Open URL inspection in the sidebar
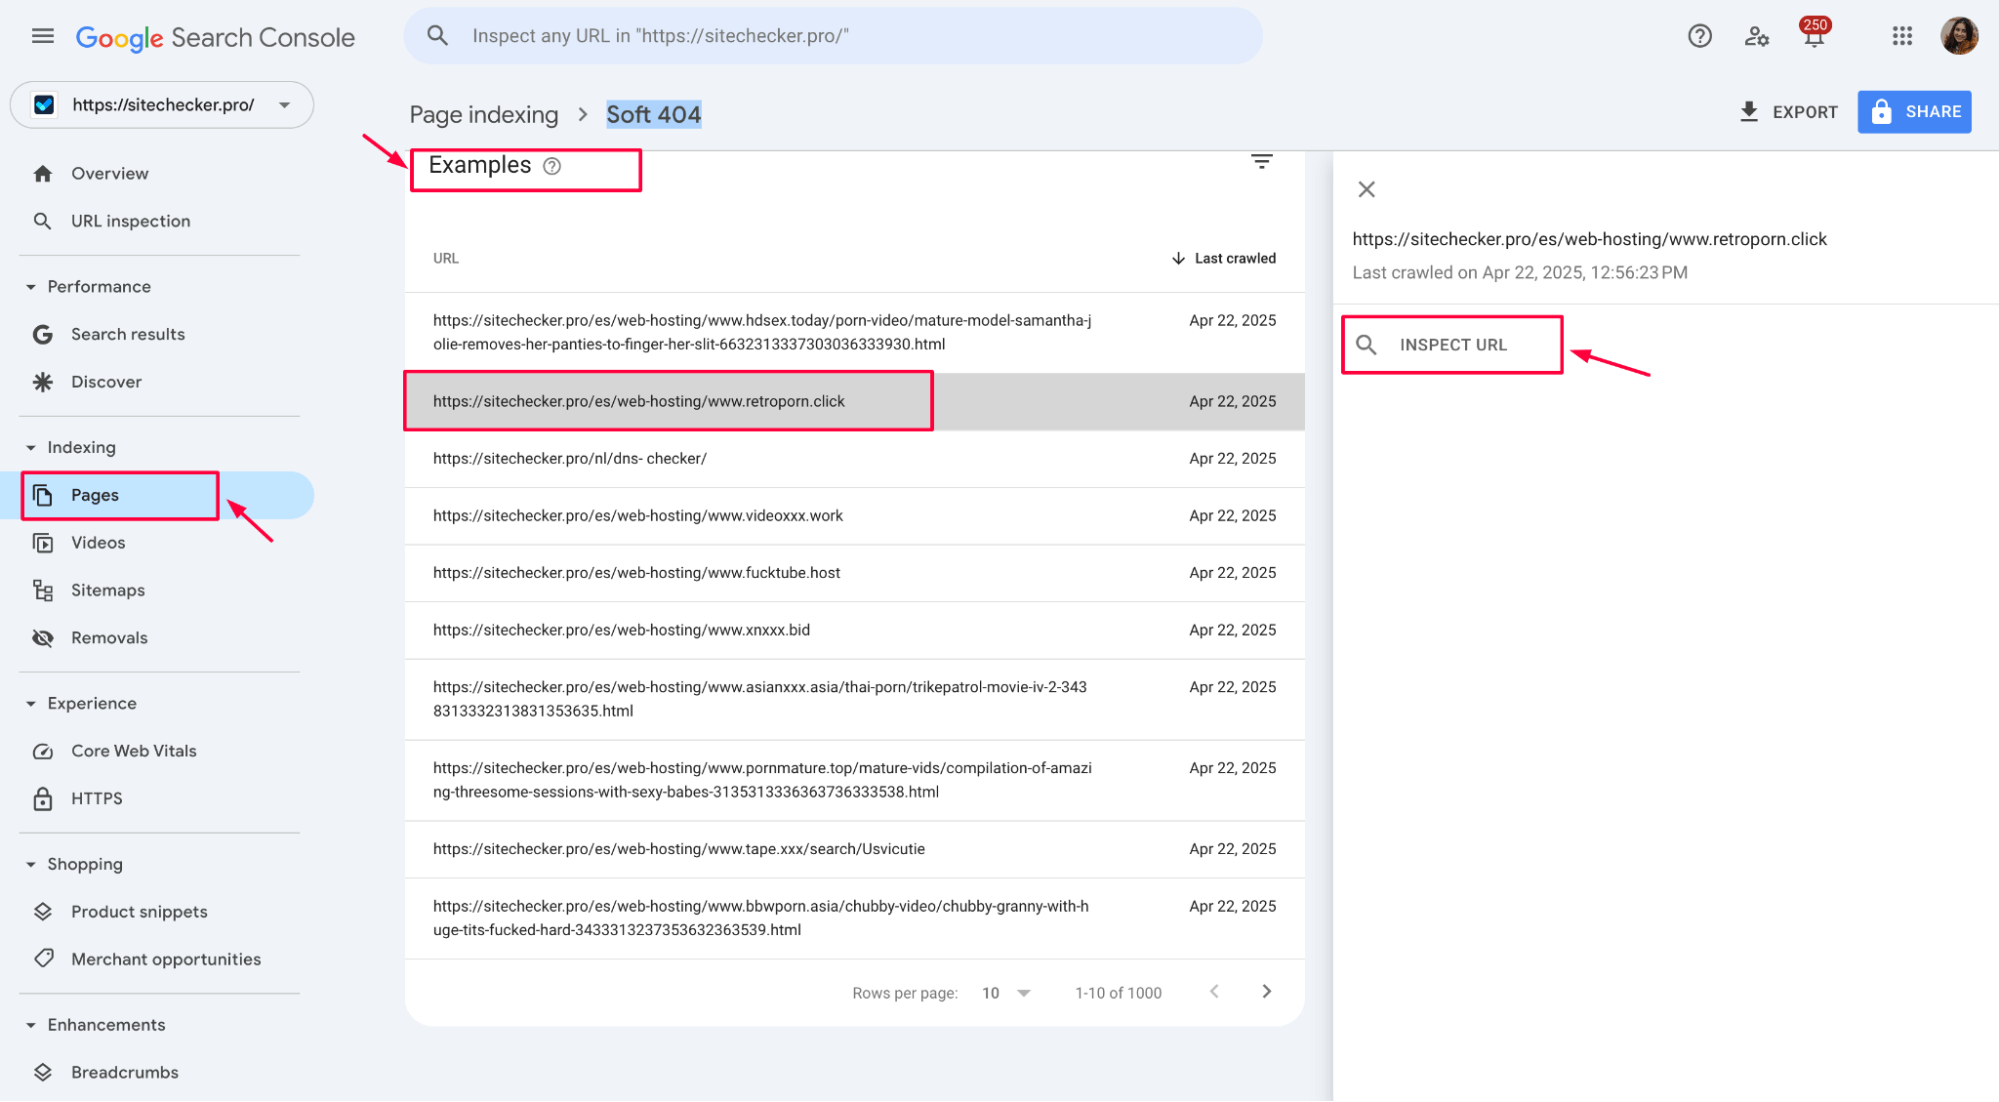 tap(131, 221)
